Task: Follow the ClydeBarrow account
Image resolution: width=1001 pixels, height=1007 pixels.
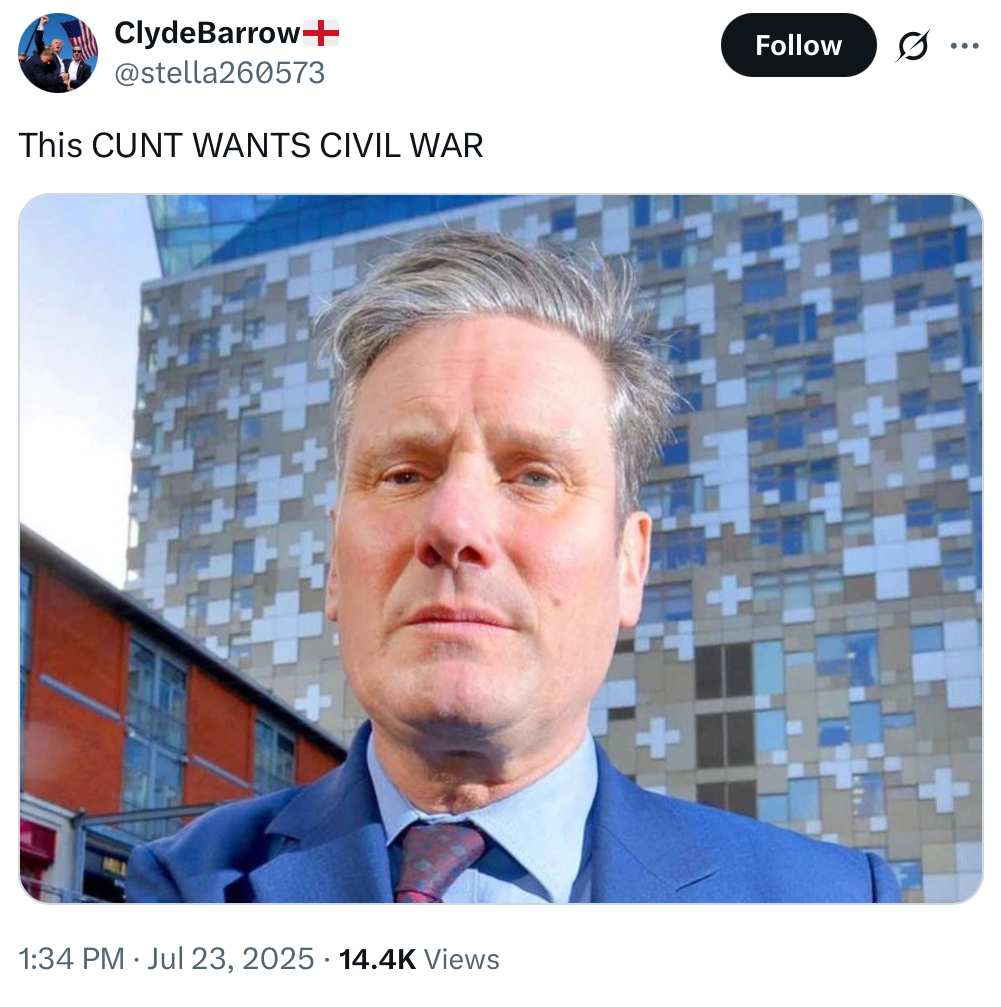Action: point(798,46)
